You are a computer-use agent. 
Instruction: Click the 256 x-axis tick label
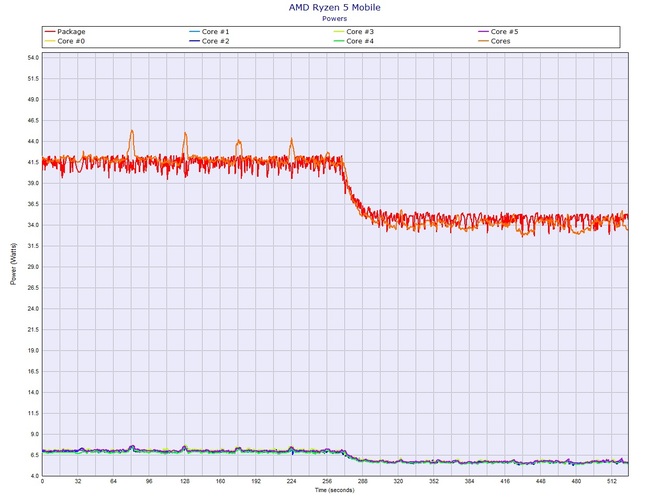click(x=327, y=481)
